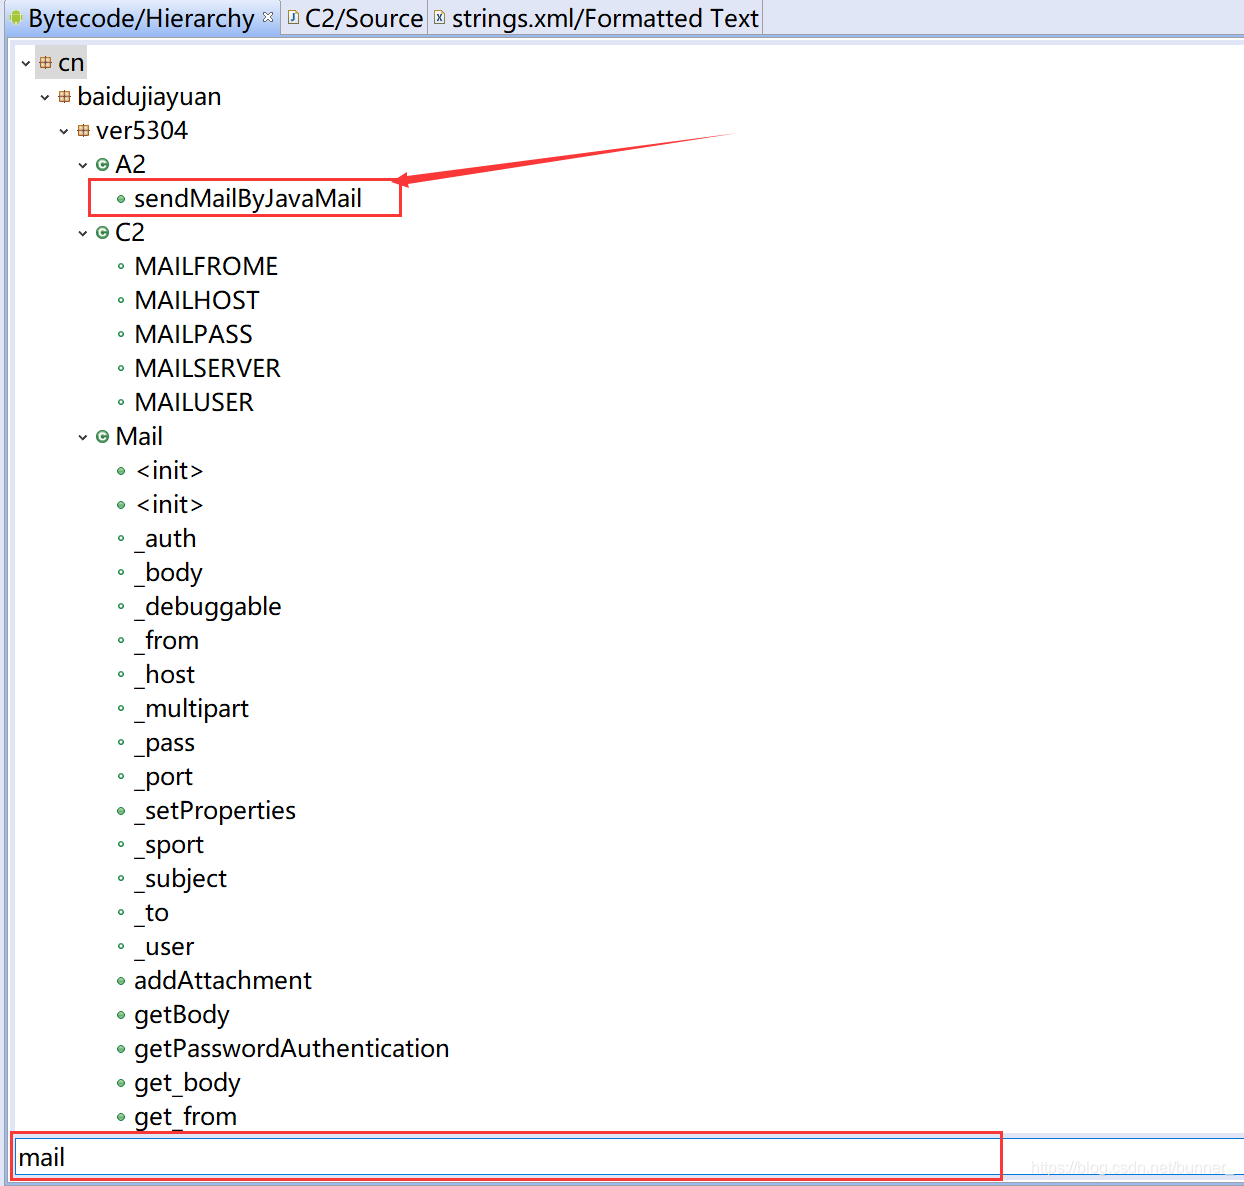Select the MAILHOST field
Viewport: 1244px width, 1186px height.
(197, 300)
